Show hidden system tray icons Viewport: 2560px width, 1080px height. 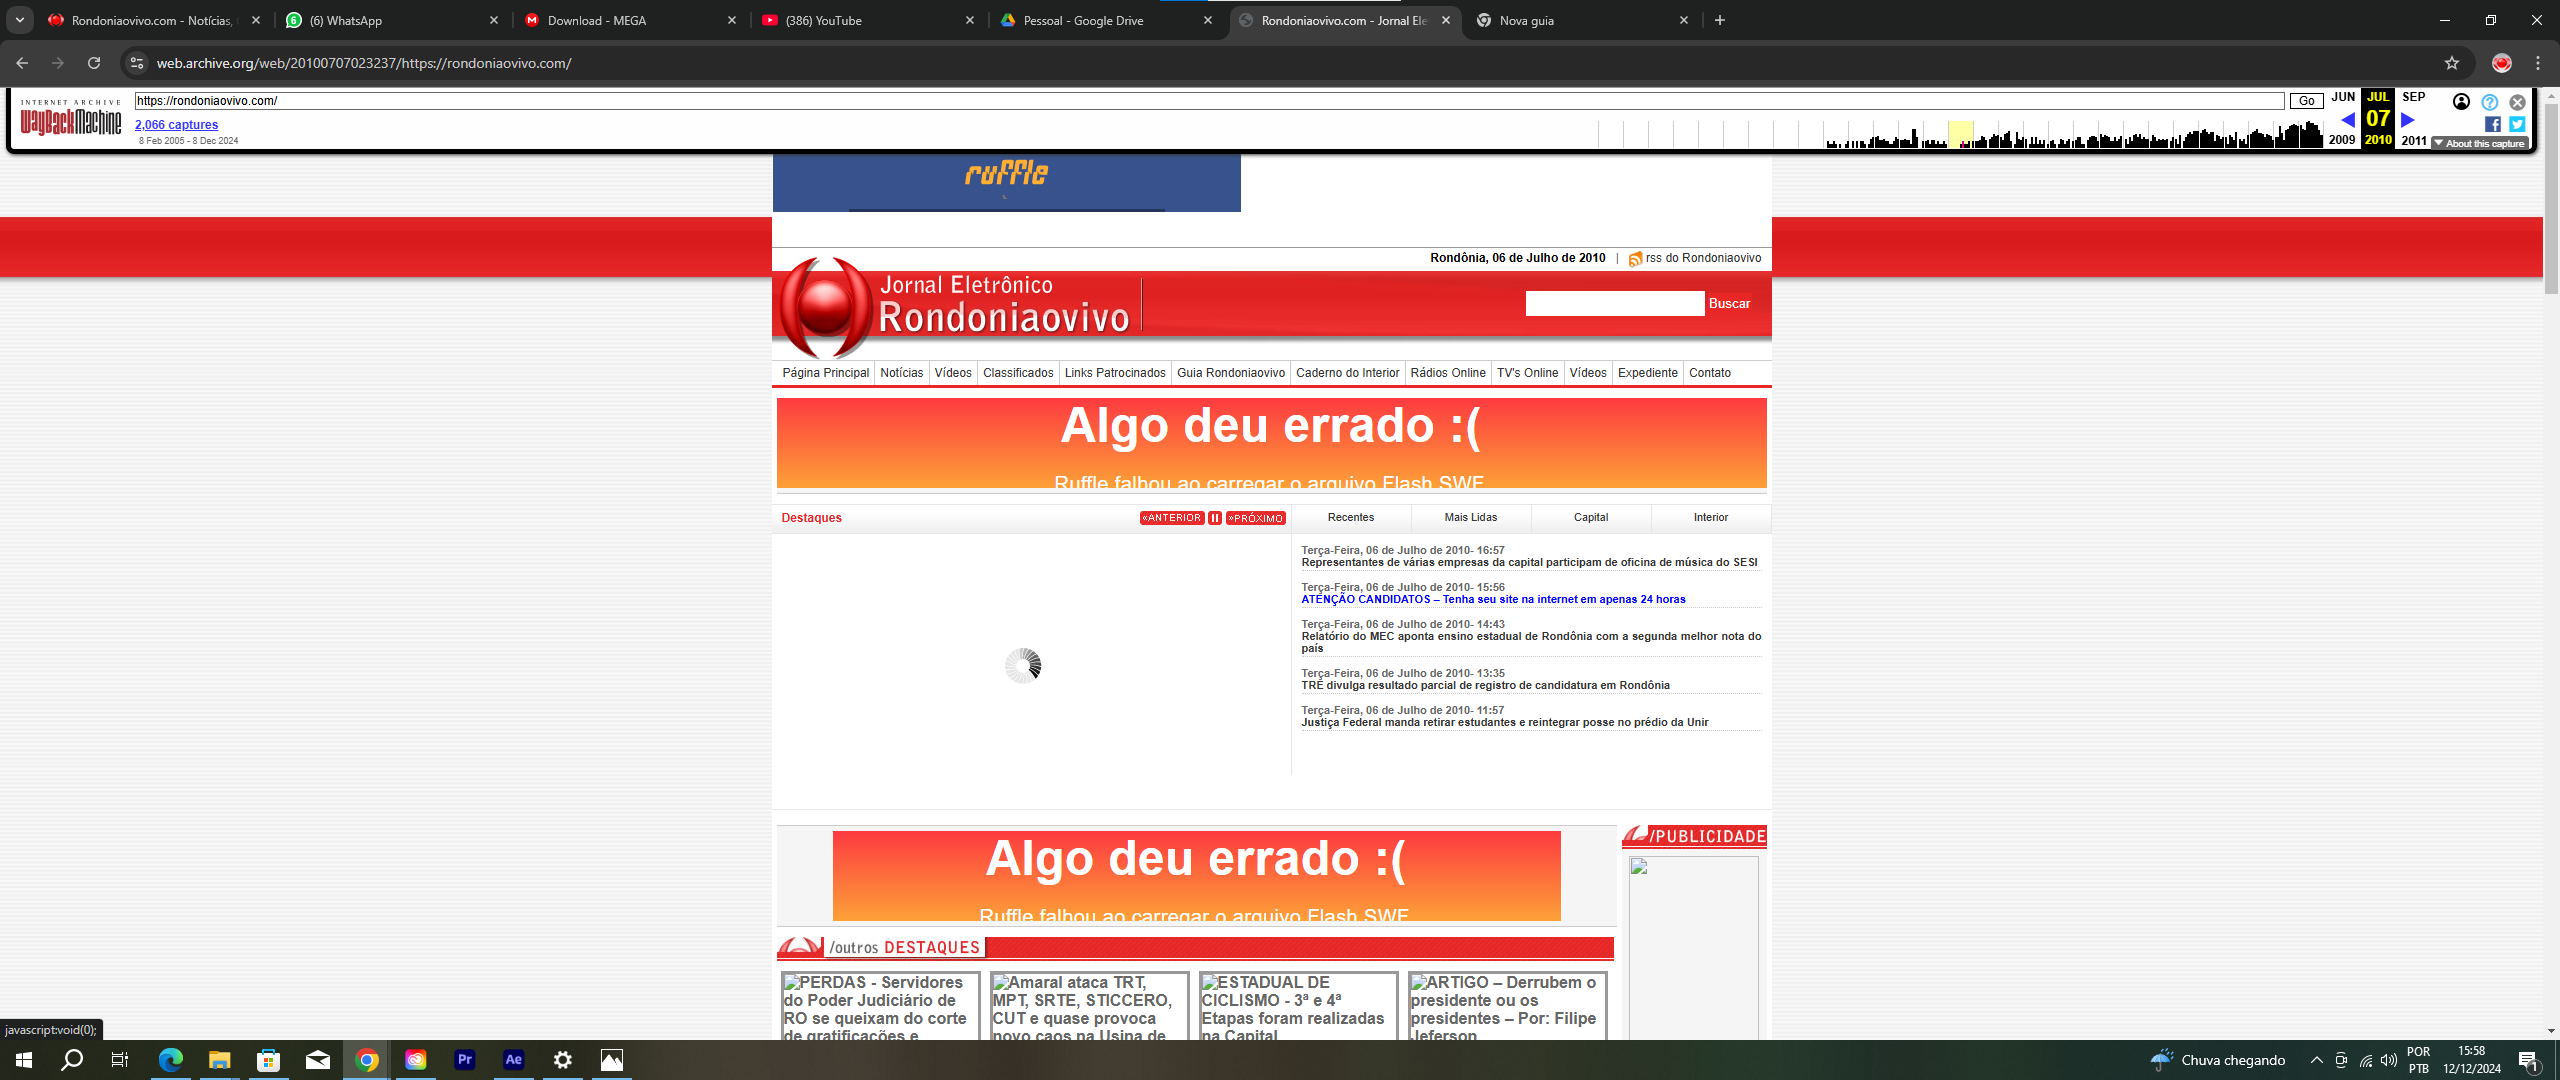pos(2316,1060)
